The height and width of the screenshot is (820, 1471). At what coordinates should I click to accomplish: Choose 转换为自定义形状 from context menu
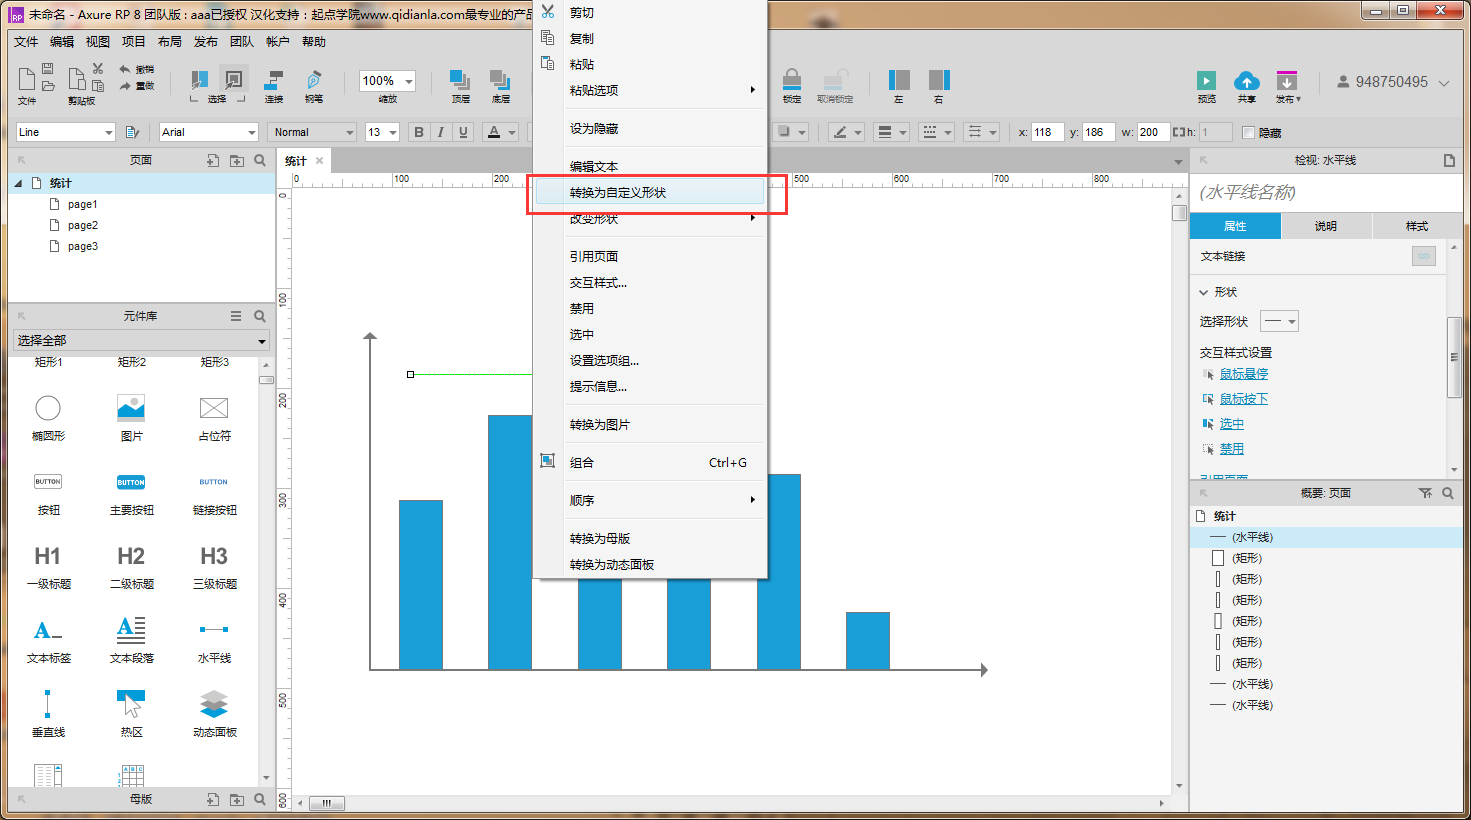[650, 193]
